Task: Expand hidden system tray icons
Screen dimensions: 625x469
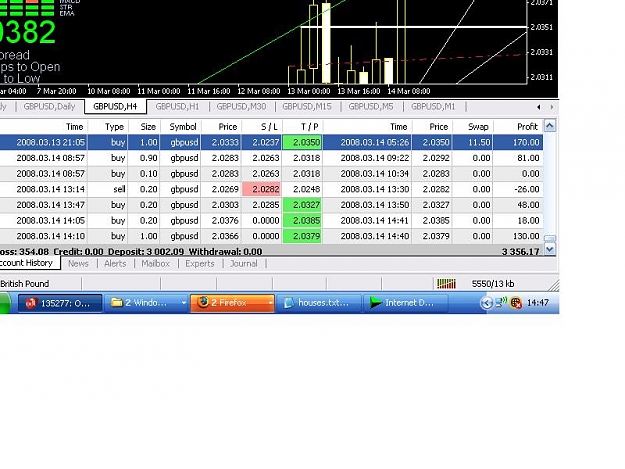Action: coord(486,303)
